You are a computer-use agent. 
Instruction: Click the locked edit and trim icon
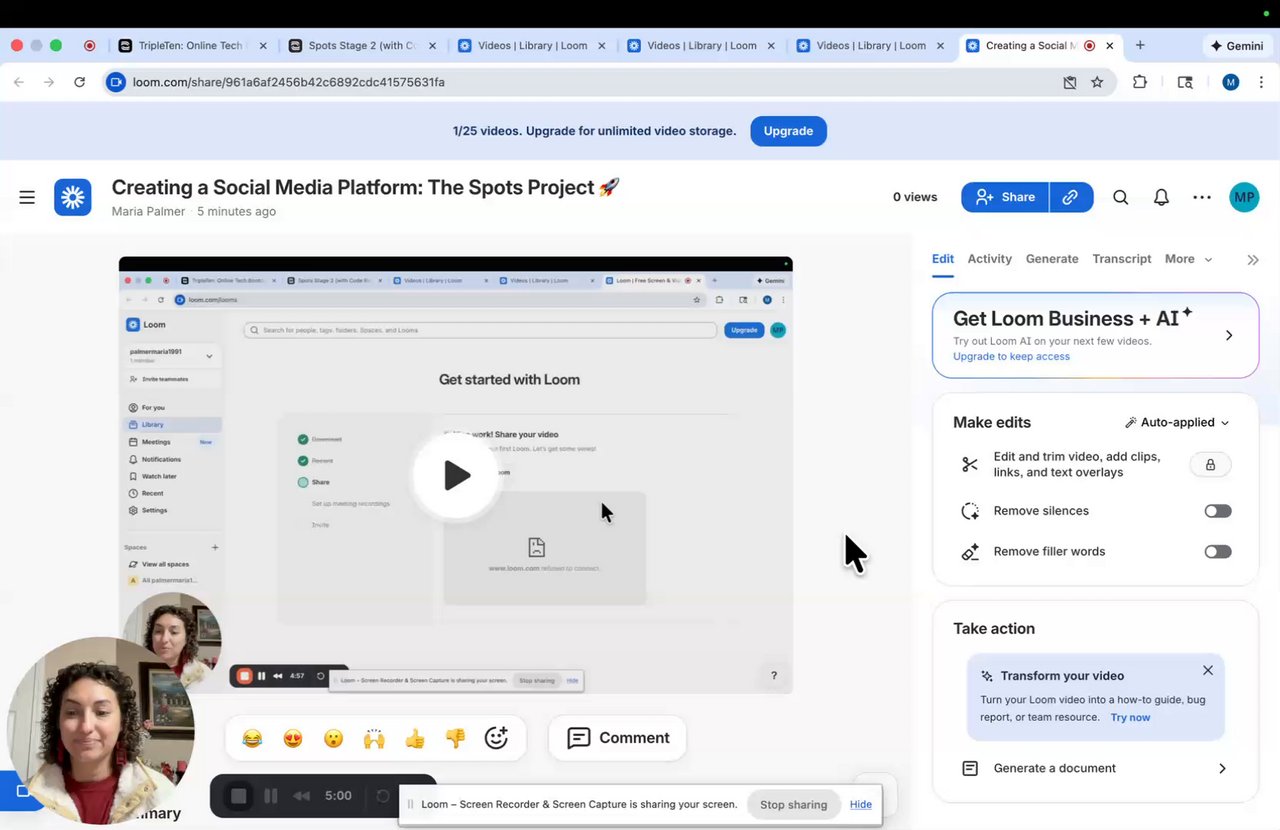[1210, 465]
